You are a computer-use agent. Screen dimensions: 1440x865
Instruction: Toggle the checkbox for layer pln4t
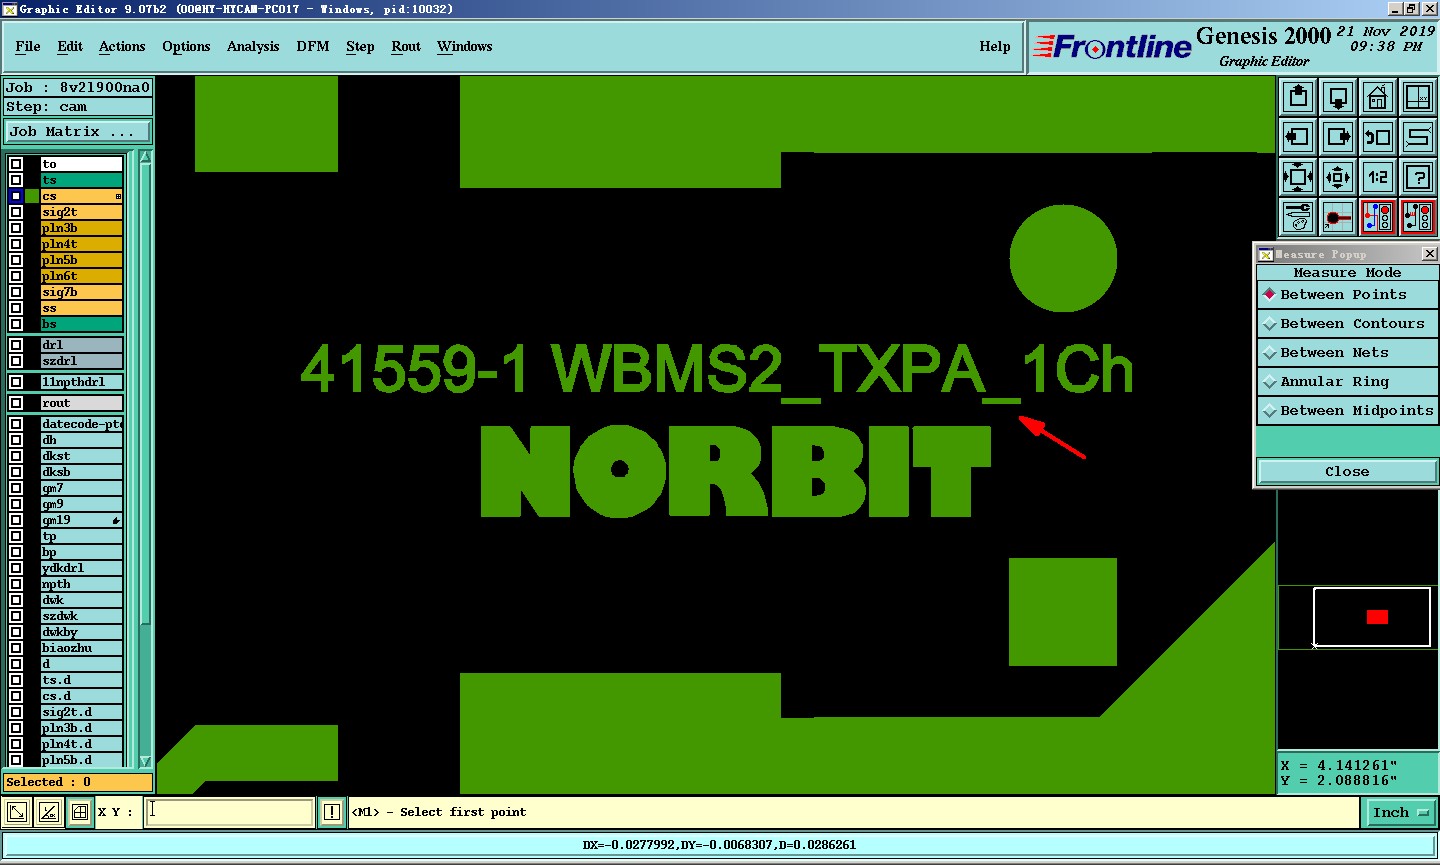click(16, 244)
